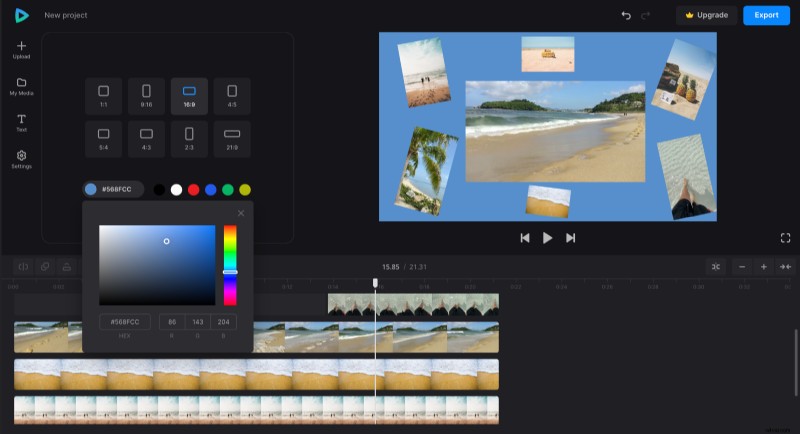Select the Text tool
The width and height of the screenshot is (800, 434).
[x=21, y=123]
